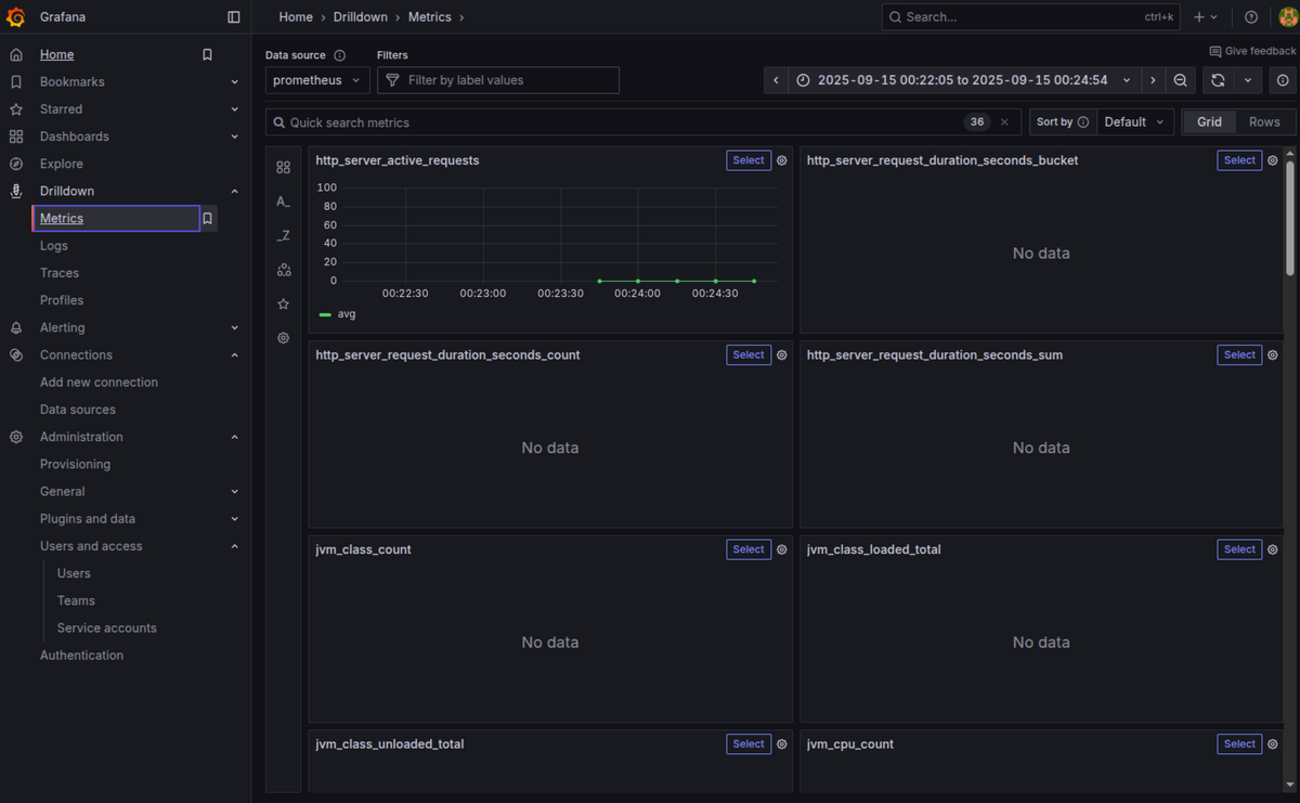This screenshot has width=1300, height=803.
Task: Collapse the Users and access chevron
Action: click(234, 546)
